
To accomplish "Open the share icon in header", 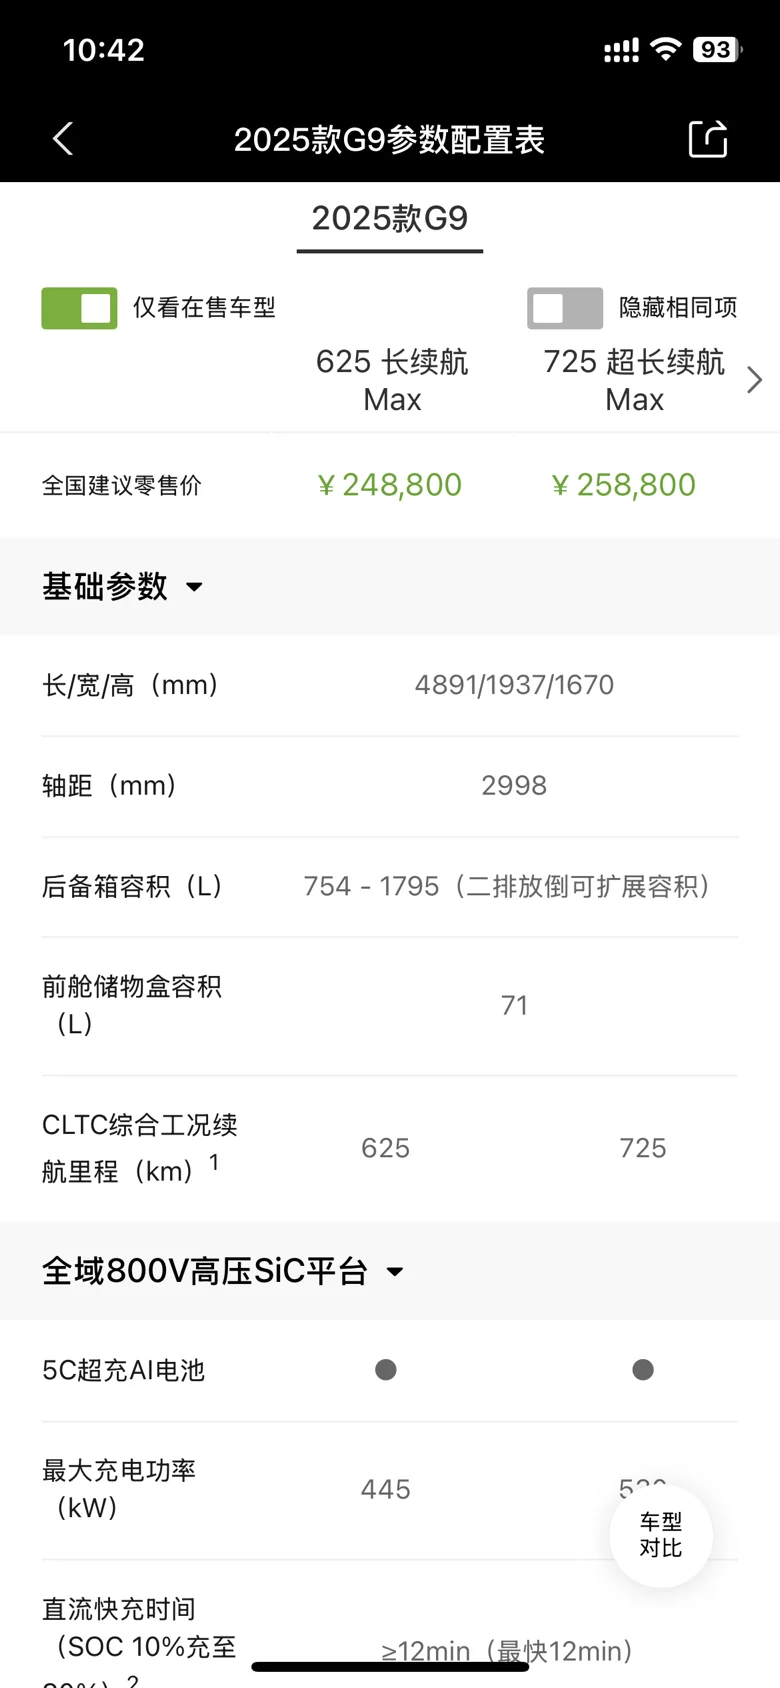I will (x=708, y=139).
